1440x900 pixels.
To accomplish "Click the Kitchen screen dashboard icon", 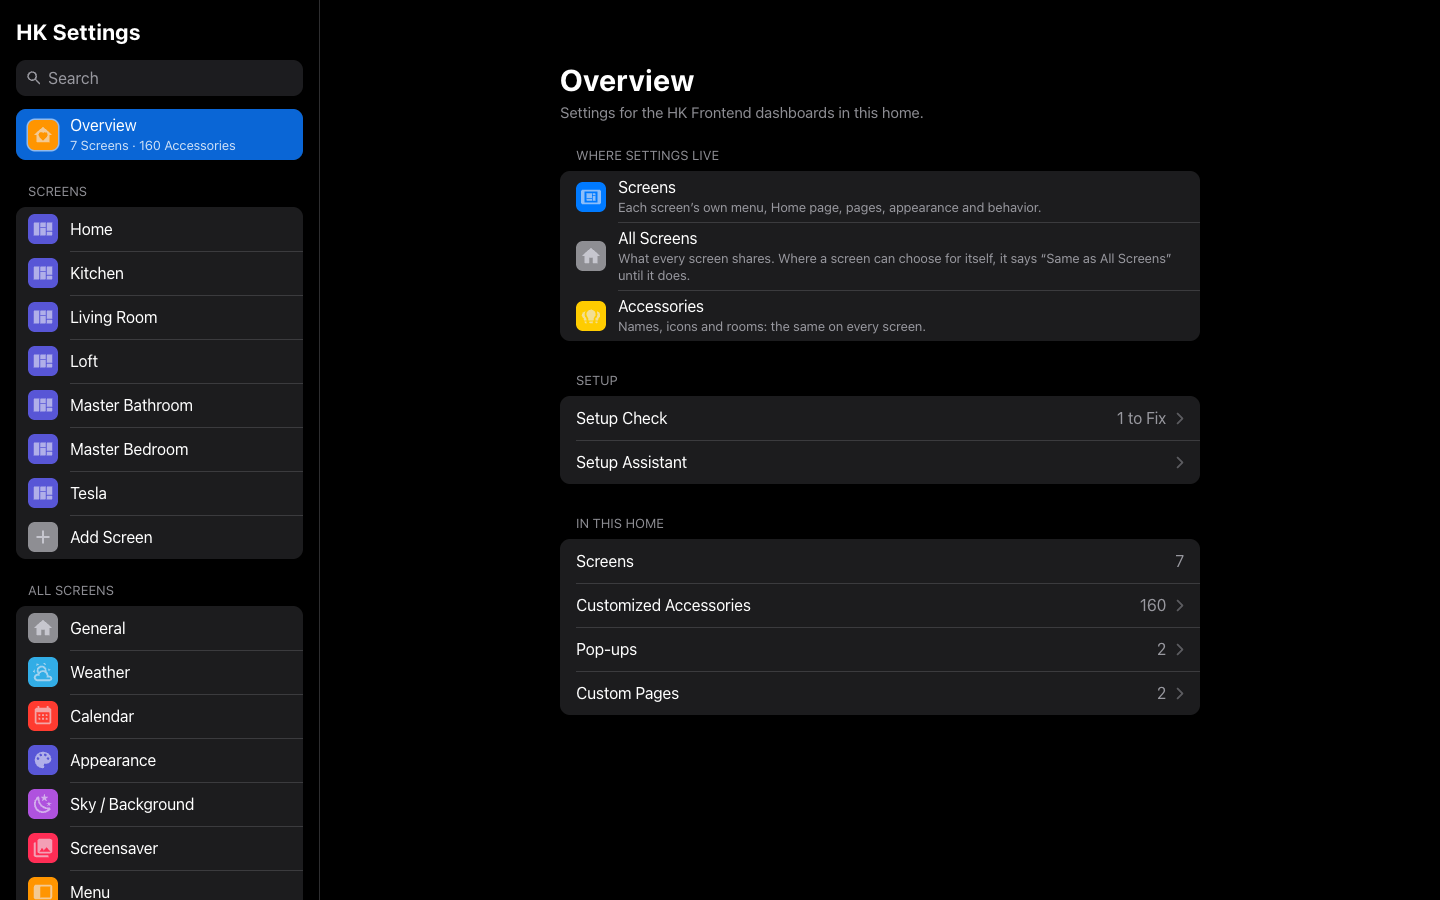I will (43, 273).
